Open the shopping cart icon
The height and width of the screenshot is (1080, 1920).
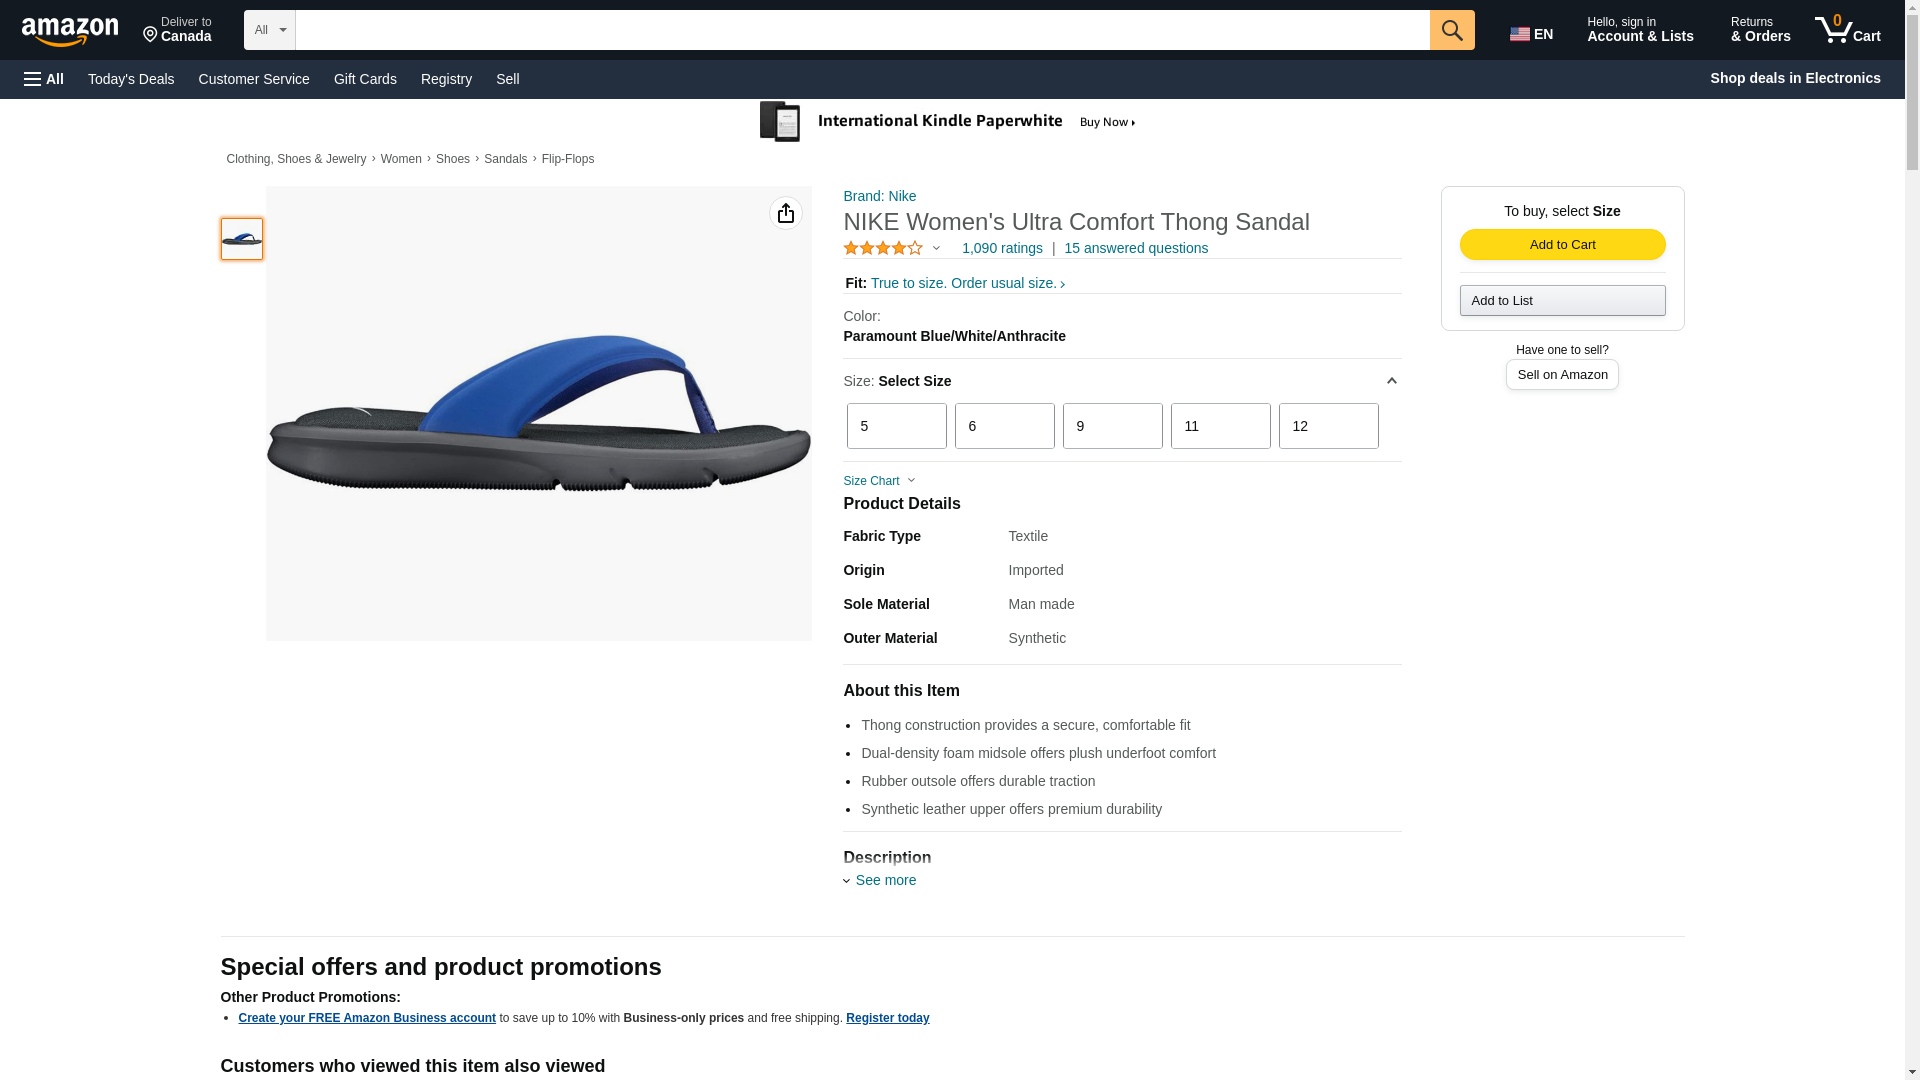[x=1847, y=30]
